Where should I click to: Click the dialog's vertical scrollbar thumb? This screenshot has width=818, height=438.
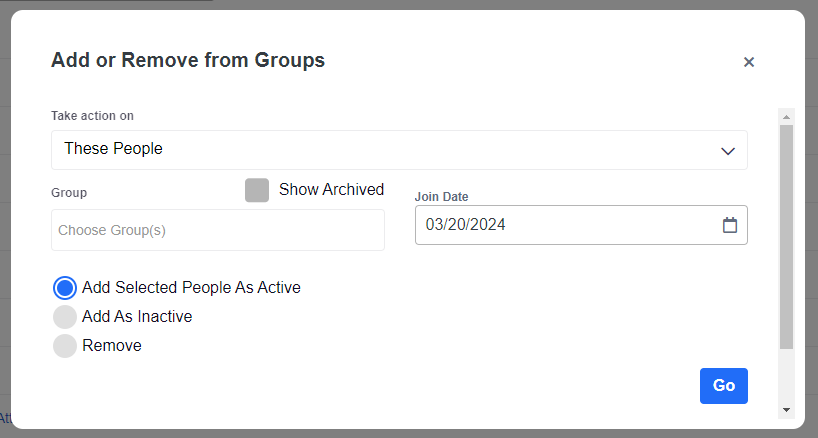786,235
